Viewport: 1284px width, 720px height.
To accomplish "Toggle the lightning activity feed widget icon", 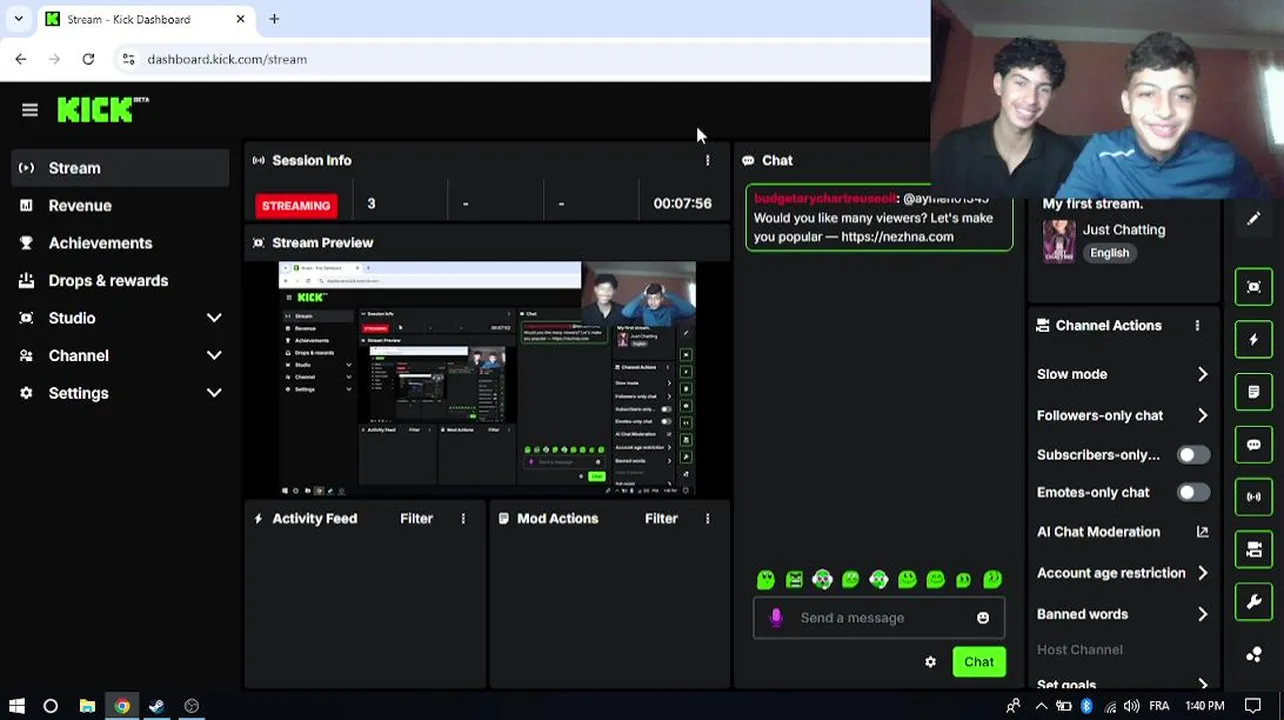I will point(1254,340).
